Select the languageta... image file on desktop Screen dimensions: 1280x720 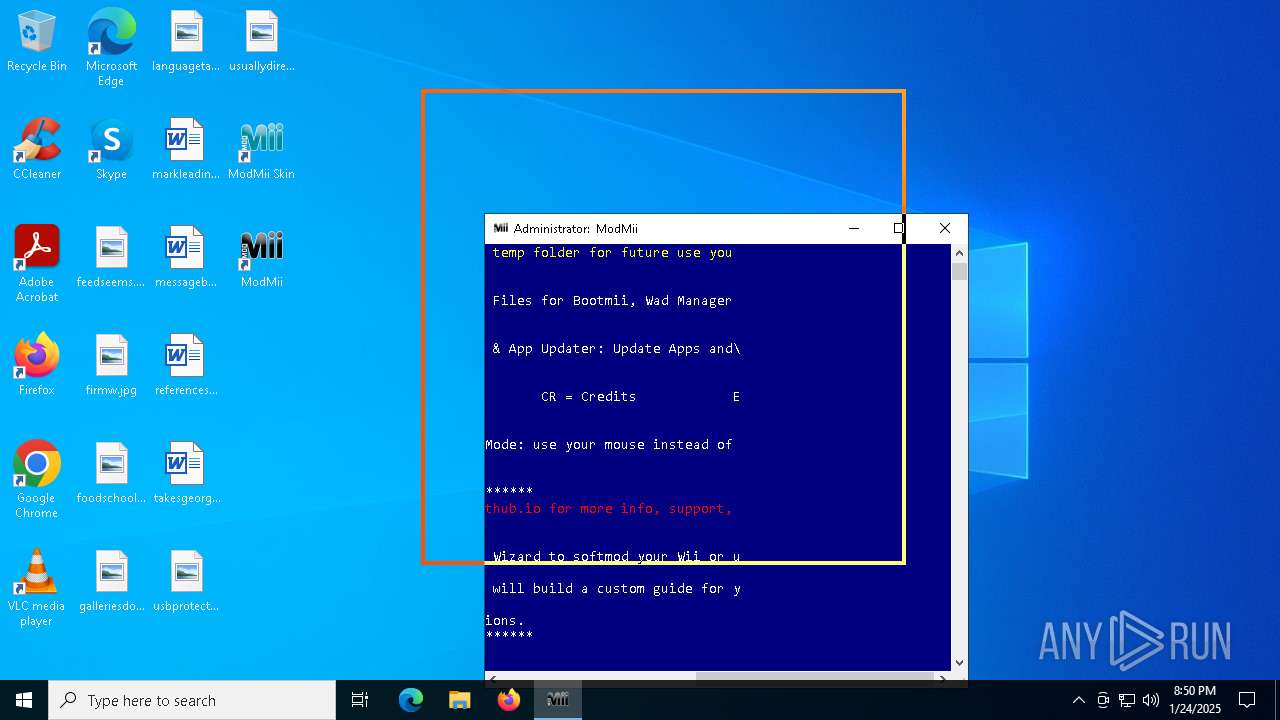point(186,42)
